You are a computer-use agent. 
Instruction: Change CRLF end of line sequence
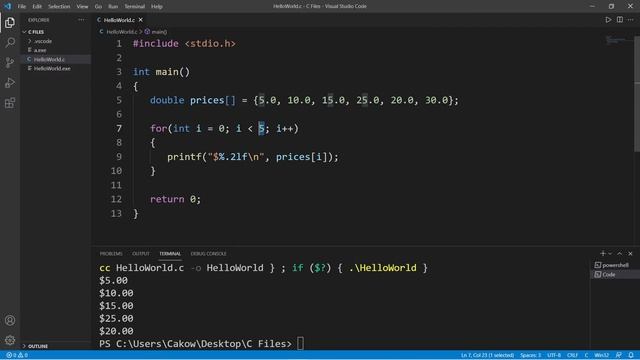[572, 355]
